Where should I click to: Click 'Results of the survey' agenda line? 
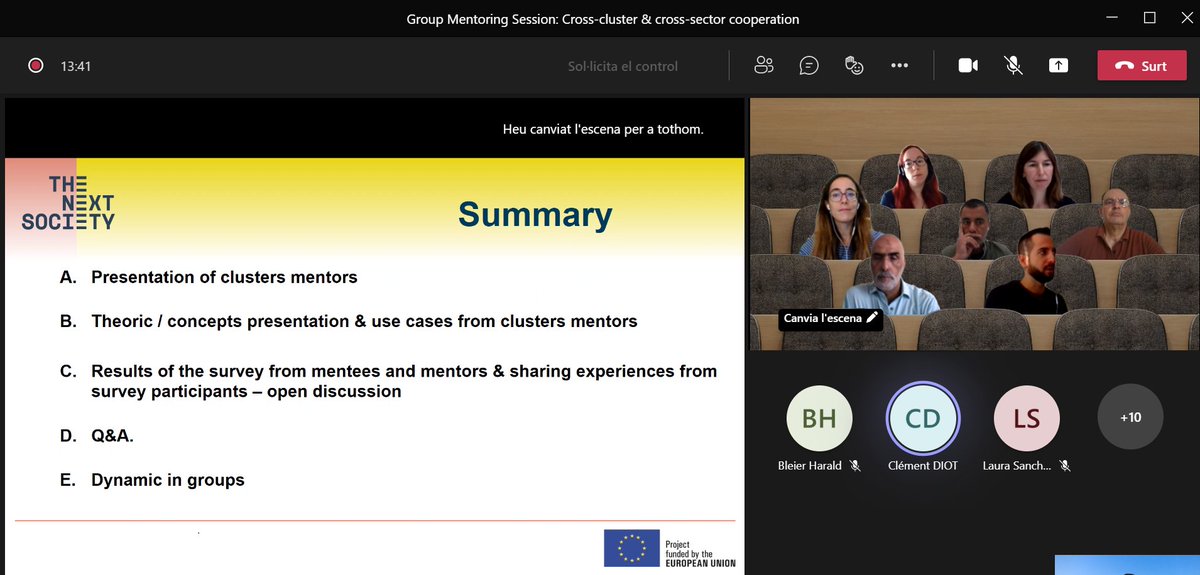(x=404, y=381)
